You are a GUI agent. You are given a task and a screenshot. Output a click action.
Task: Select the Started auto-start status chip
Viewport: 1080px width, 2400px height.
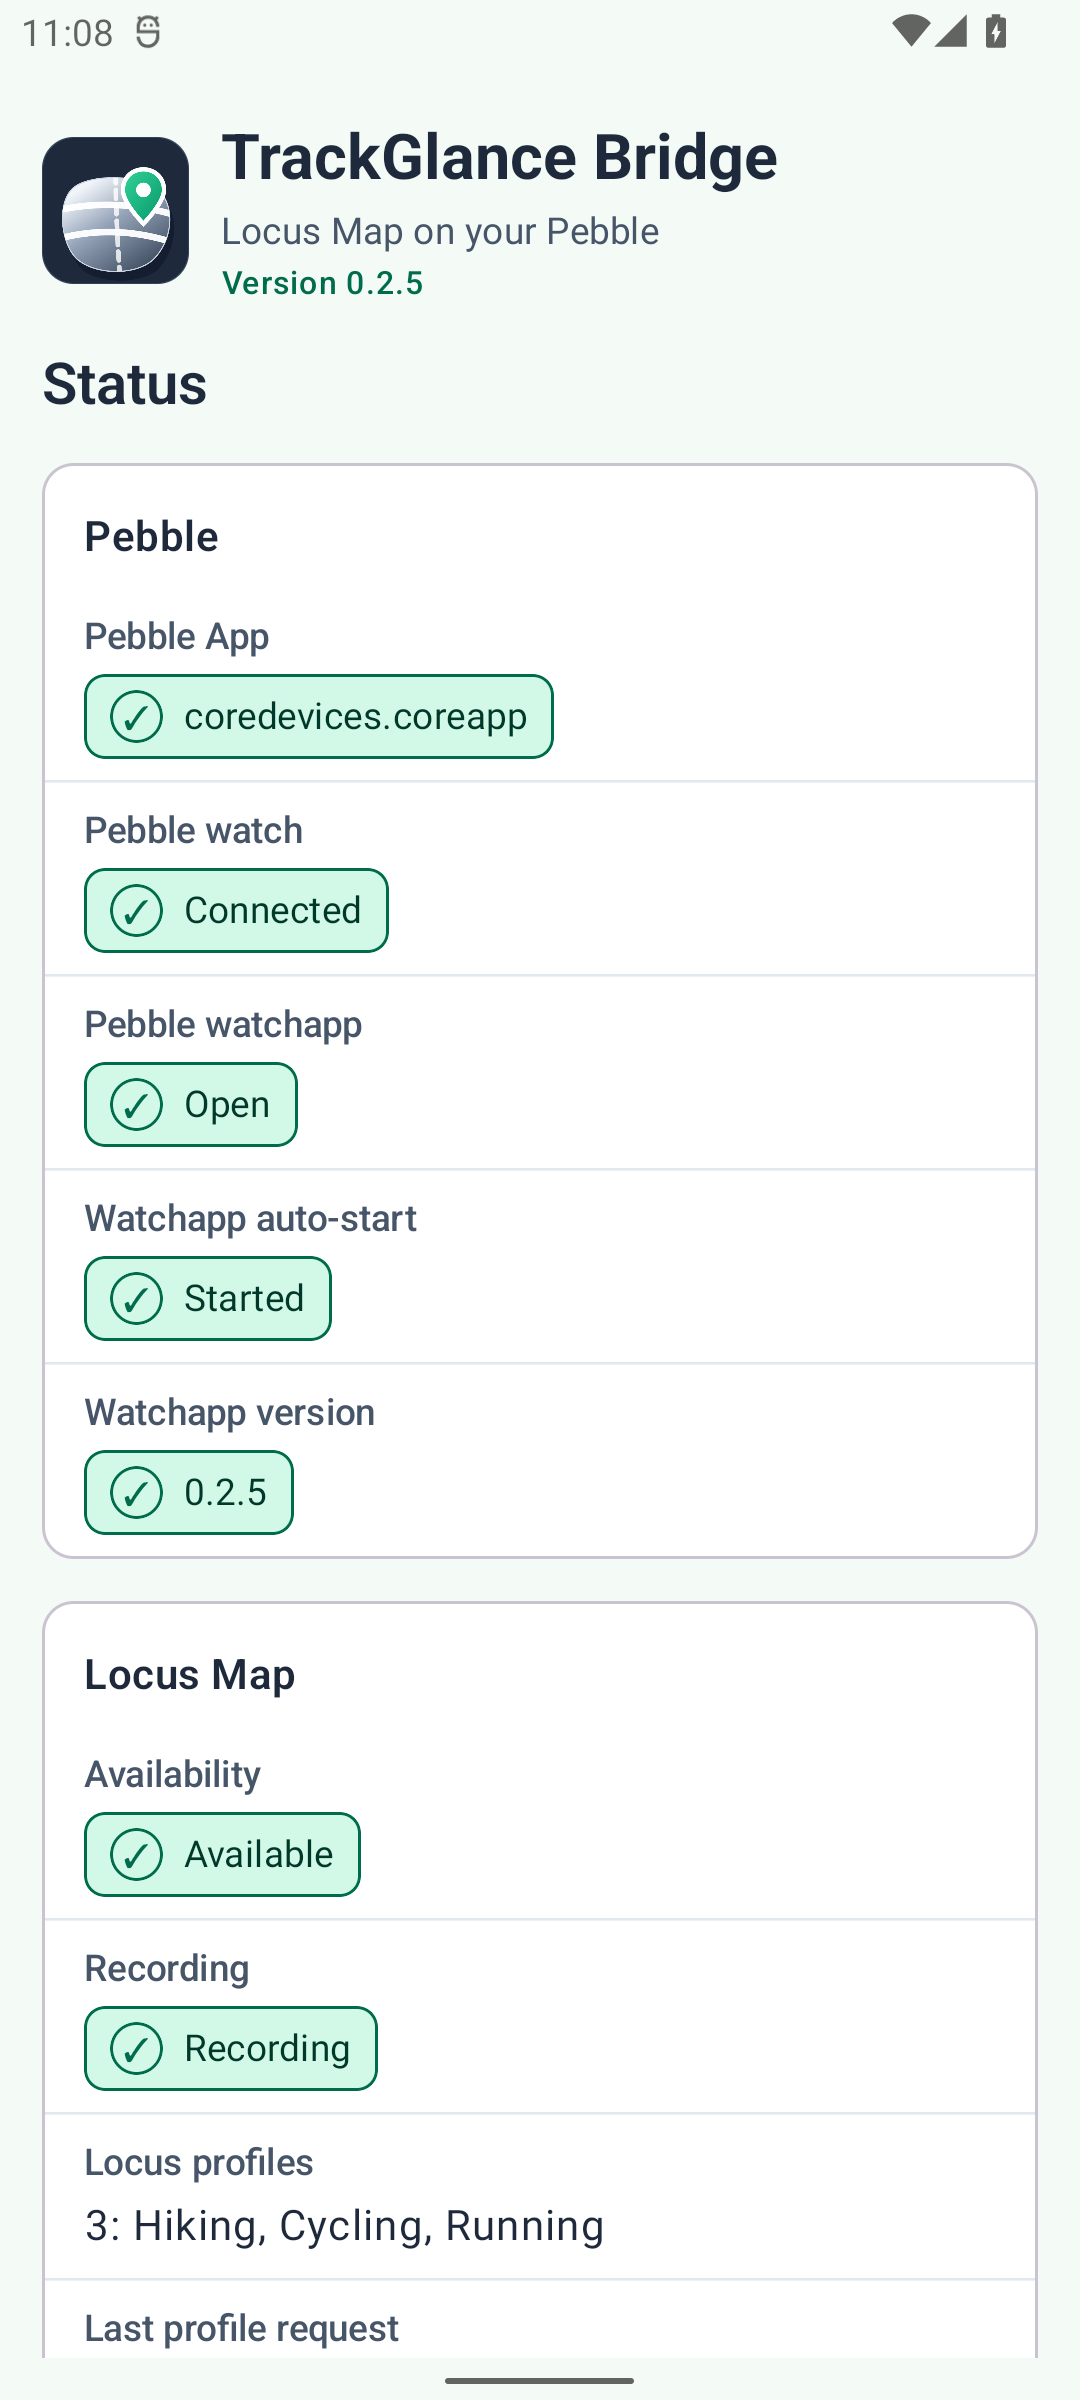(x=208, y=1299)
